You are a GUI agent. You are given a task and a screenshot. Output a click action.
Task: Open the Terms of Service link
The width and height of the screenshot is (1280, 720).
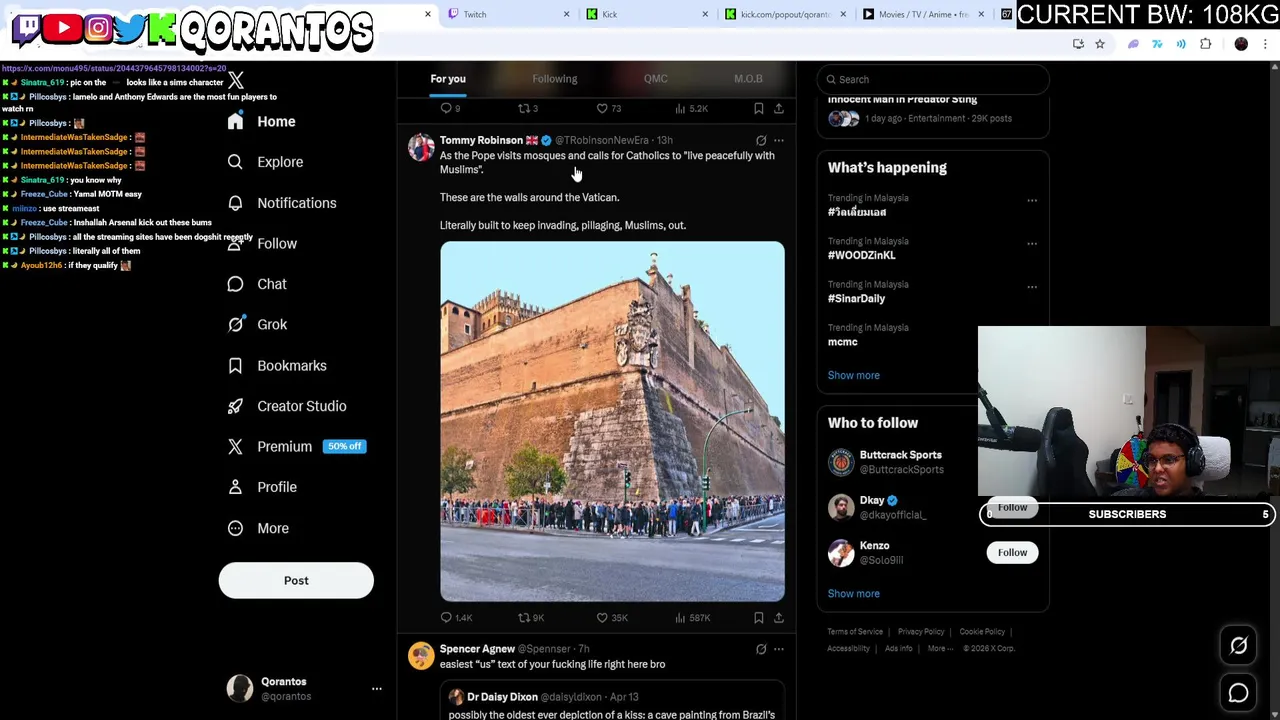(855, 632)
